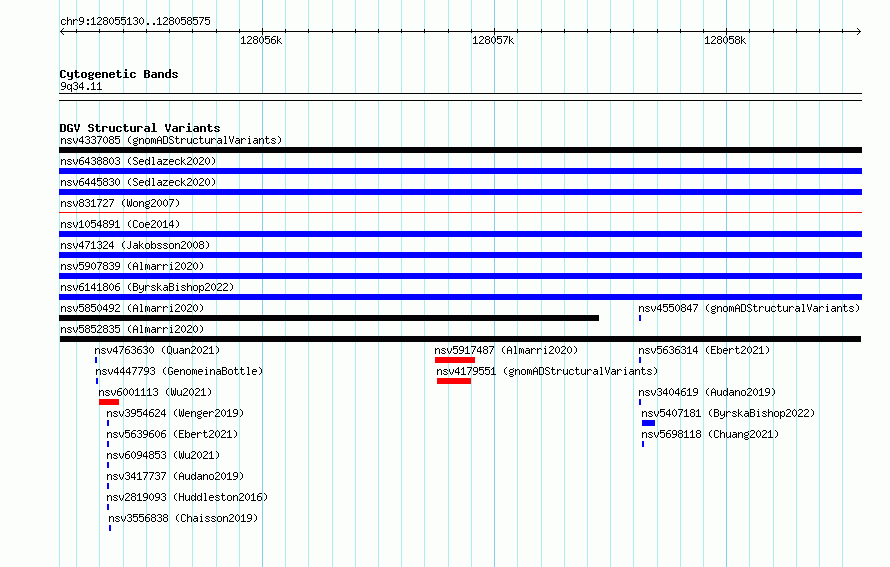The image size is (890, 567).
Task: Click the black bar under nsv5852835
Action: 460,339
